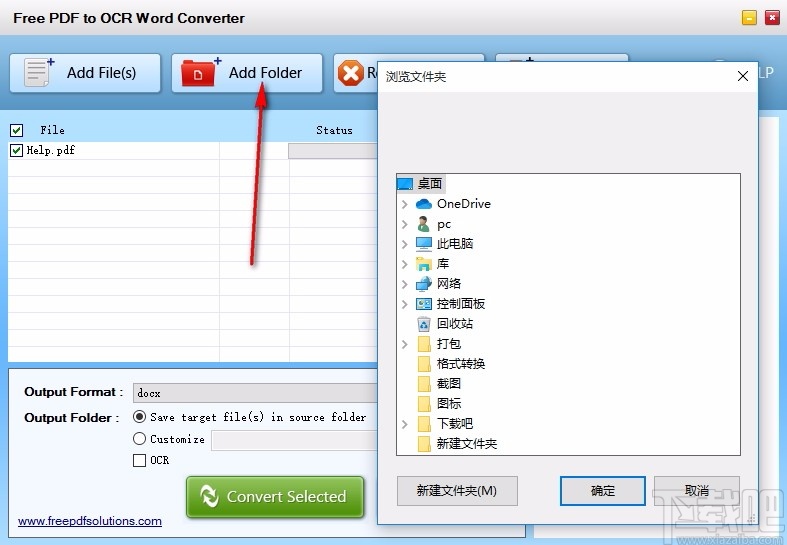Select OneDrive in the folder tree
Viewport: 787px width, 545px height.
tap(464, 204)
